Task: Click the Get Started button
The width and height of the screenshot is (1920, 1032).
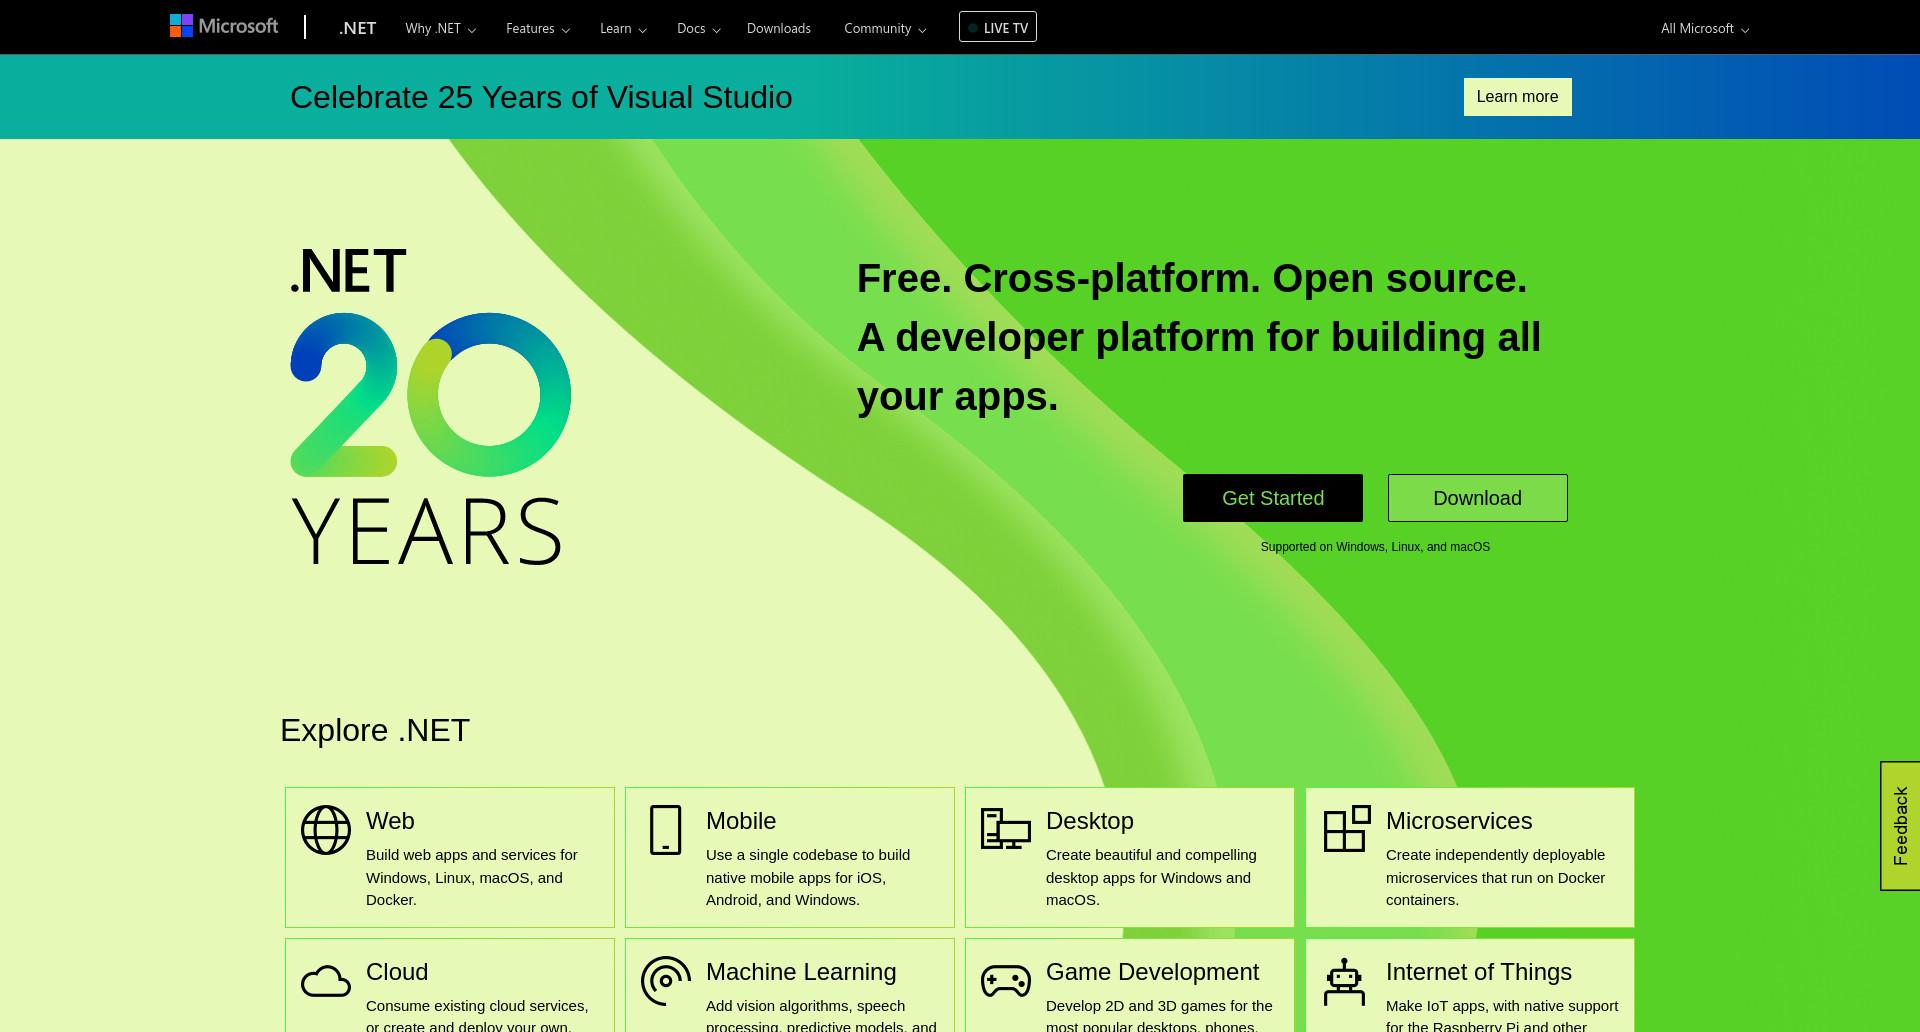Action: tap(1272, 498)
